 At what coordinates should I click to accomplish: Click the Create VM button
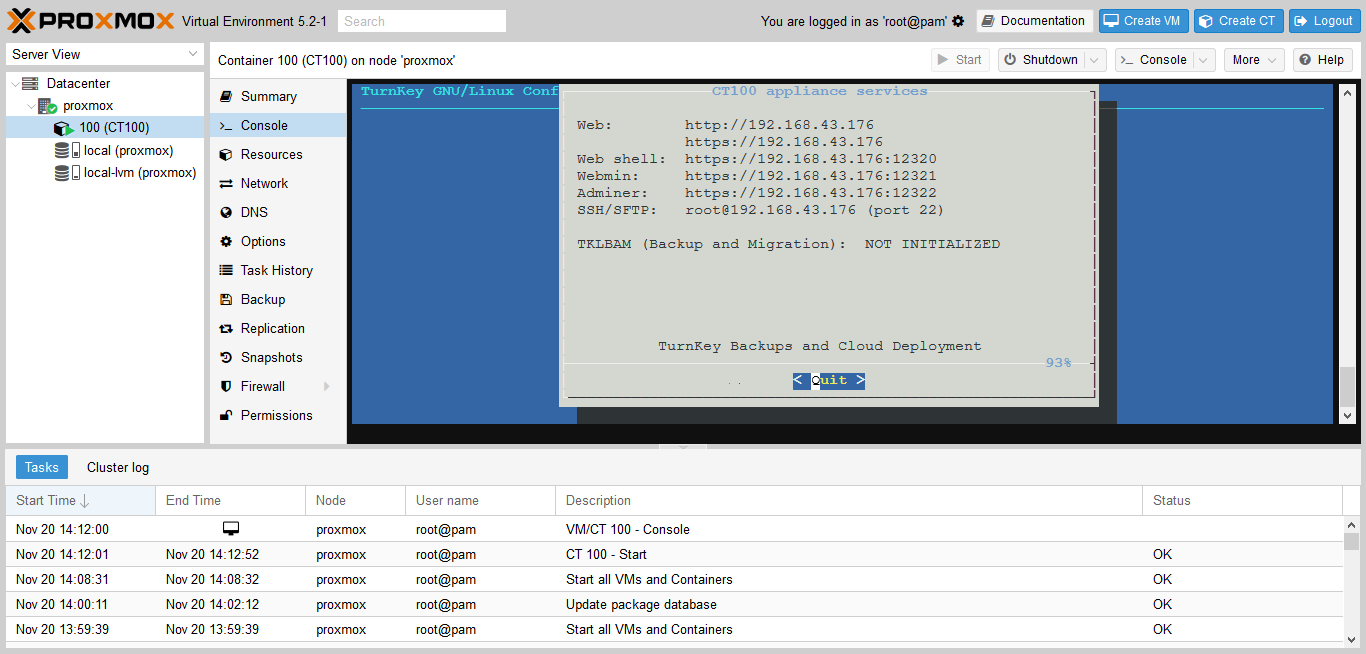pyautogui.click(x=1144, y=21)
